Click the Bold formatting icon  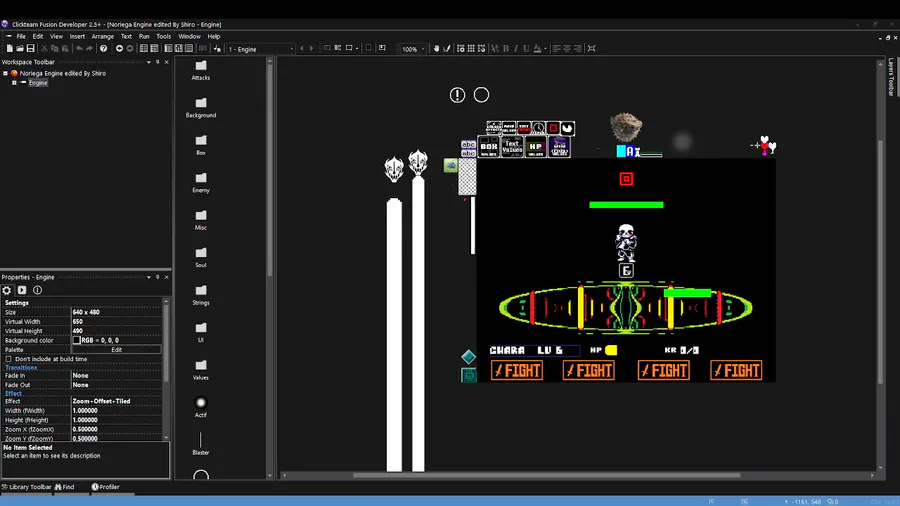point(506,49)
